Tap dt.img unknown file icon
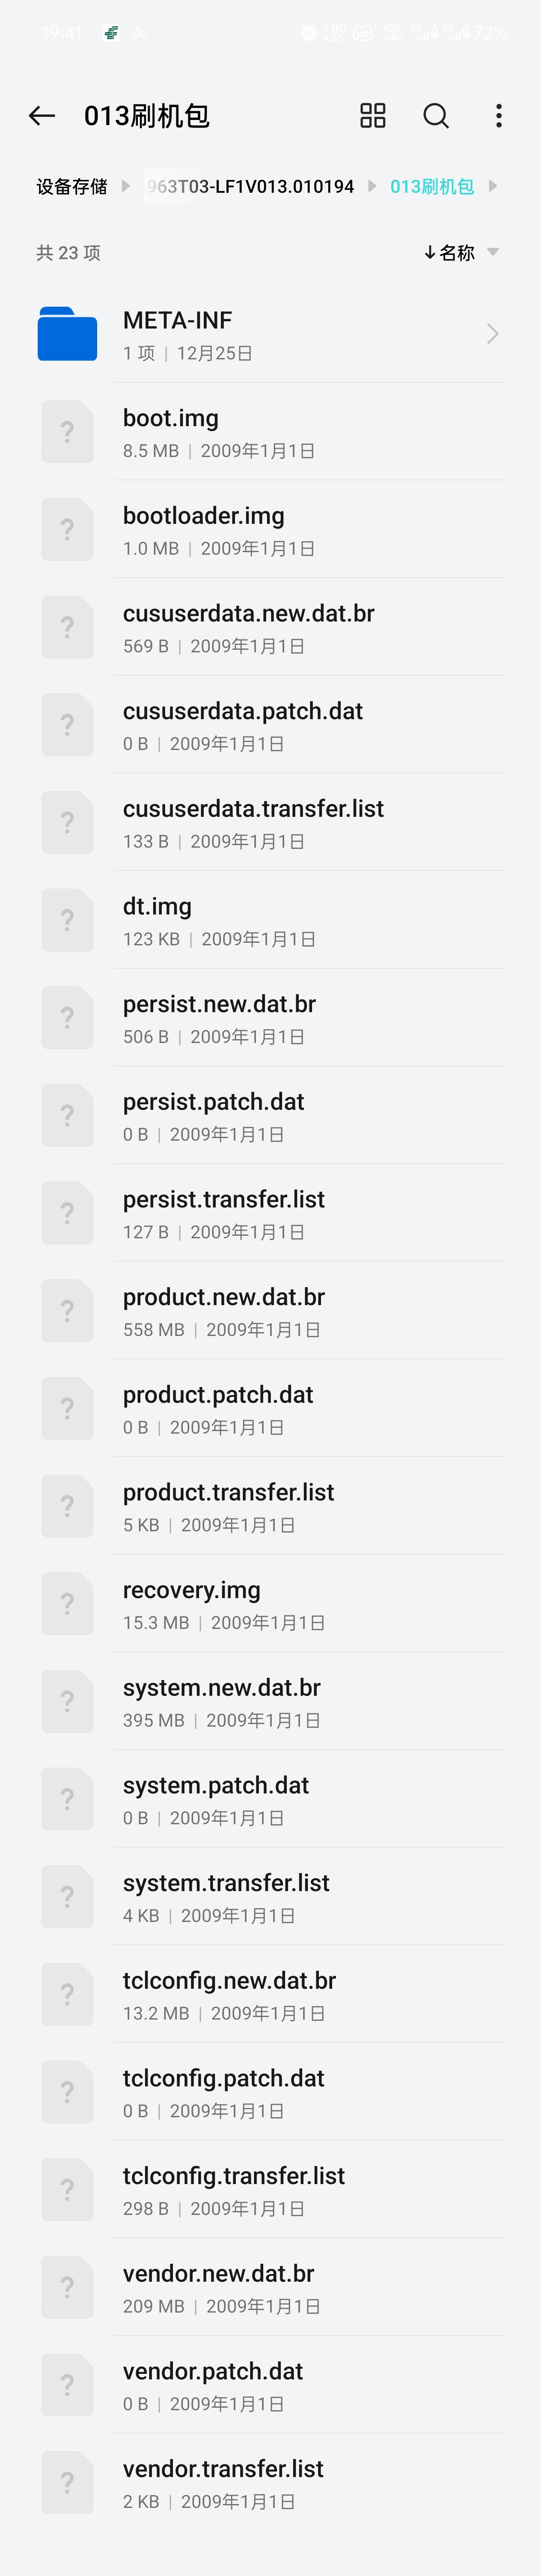 pos(67,920)
